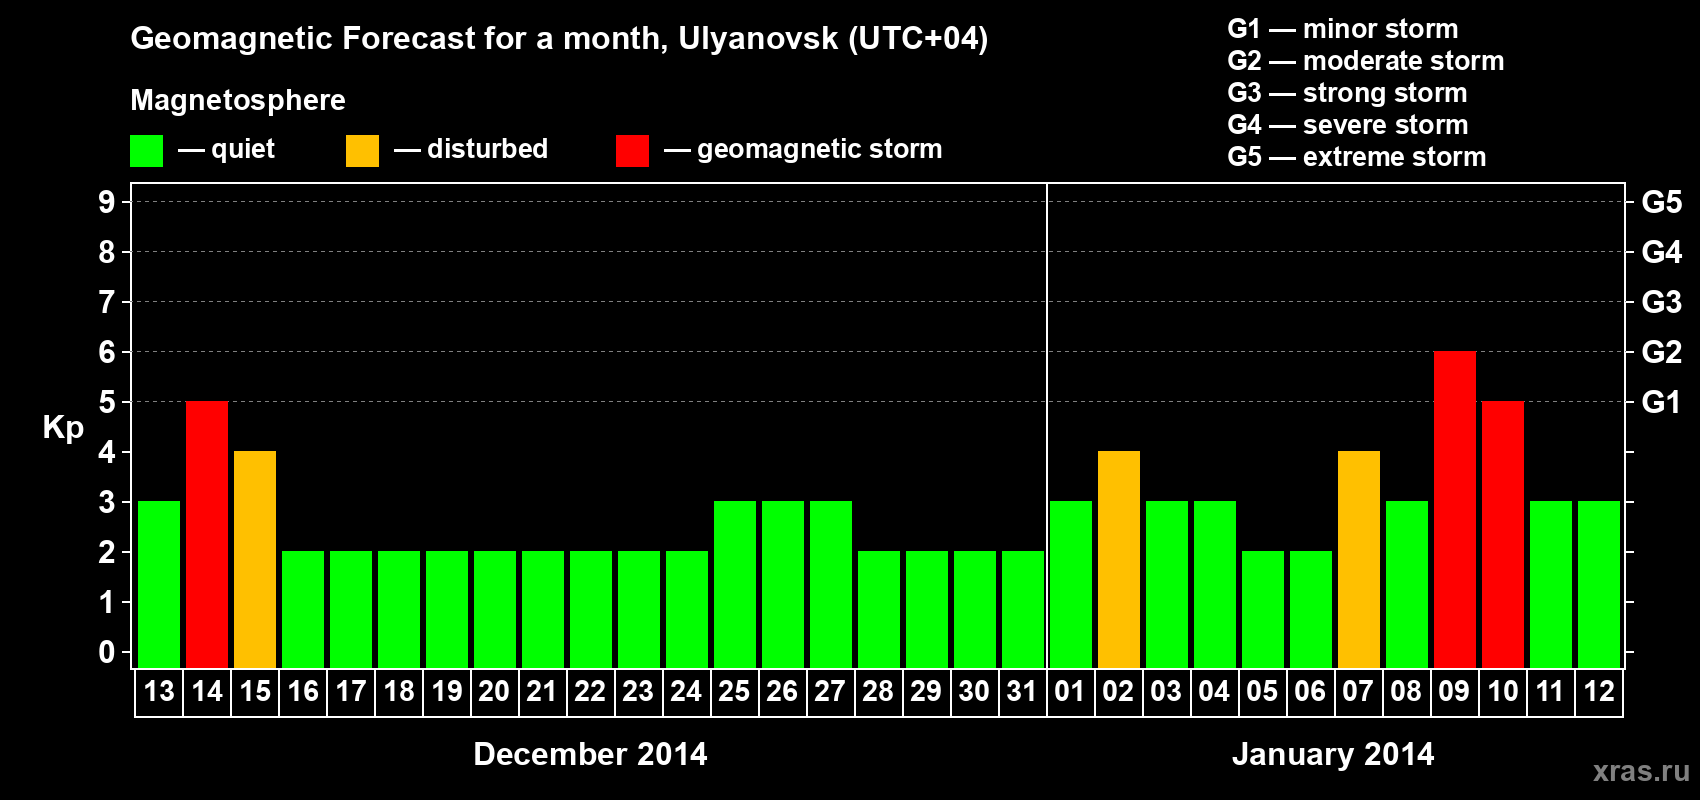Select the green bar for December 25
Image resolution: width=1700 pixels, height=800 pixels.
pyautogui.click(x=735, y=585)
